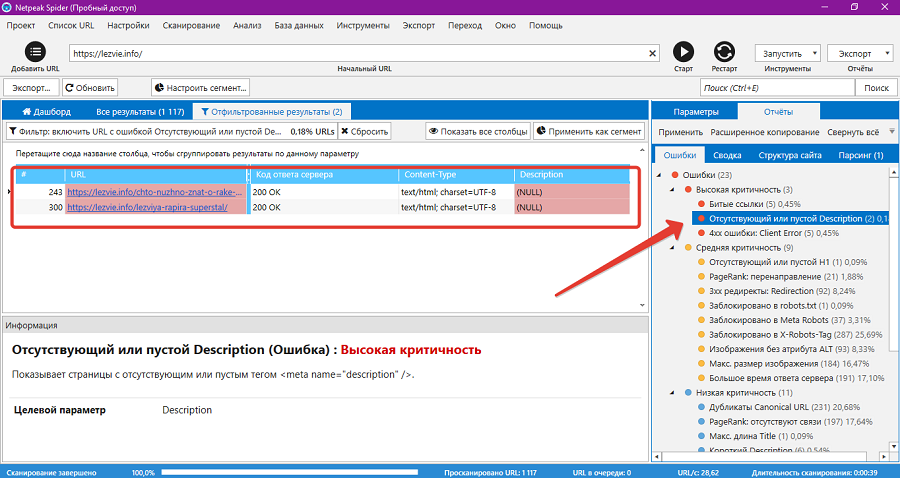Click Показать все столбцы button

click(x=478, y=131)
